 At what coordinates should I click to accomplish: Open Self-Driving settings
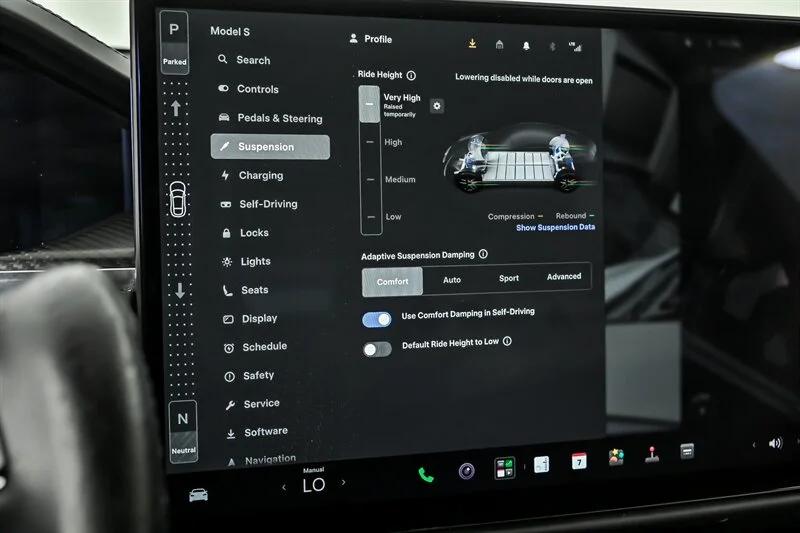(259, 204)
